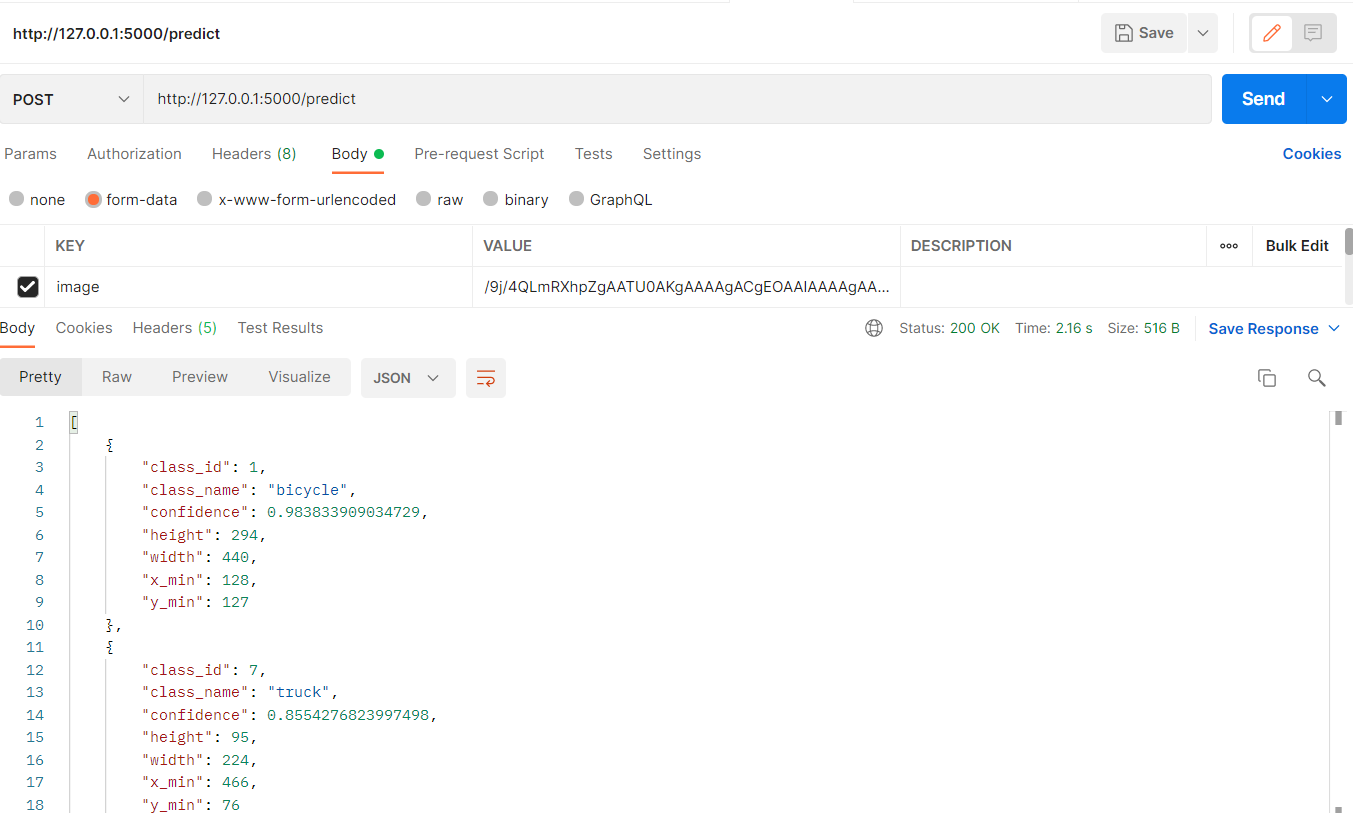Viewport: 1353px width, 813px height.
Task: Select the none body type radio
Action: pyautogui.click(x=16, y=199)
